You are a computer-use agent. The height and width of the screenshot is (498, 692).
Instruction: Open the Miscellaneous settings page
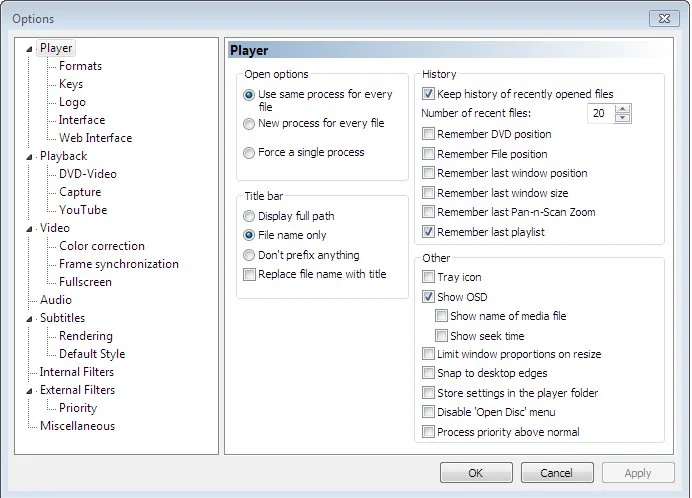(x=77, y=426)
